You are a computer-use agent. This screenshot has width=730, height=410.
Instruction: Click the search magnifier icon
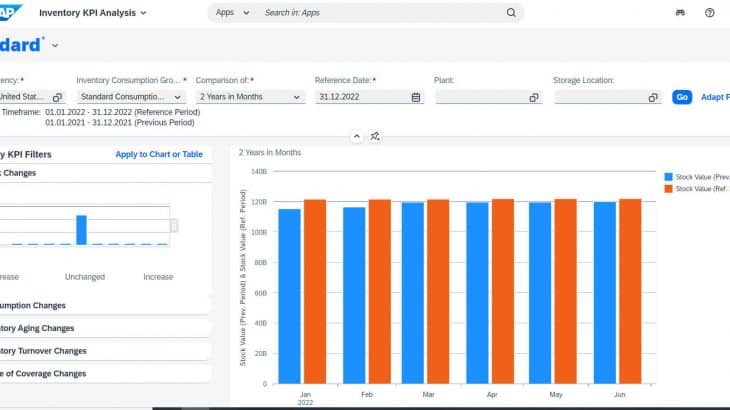tap(511, 13)
